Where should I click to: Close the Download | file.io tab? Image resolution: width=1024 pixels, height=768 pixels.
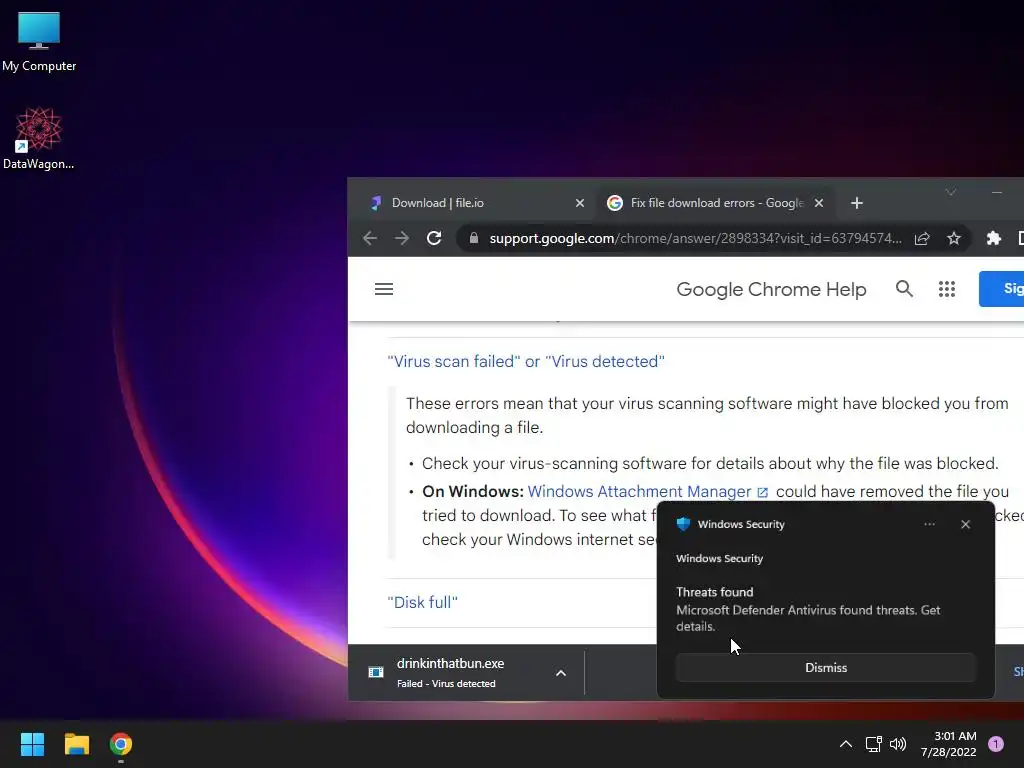point(579,203)
